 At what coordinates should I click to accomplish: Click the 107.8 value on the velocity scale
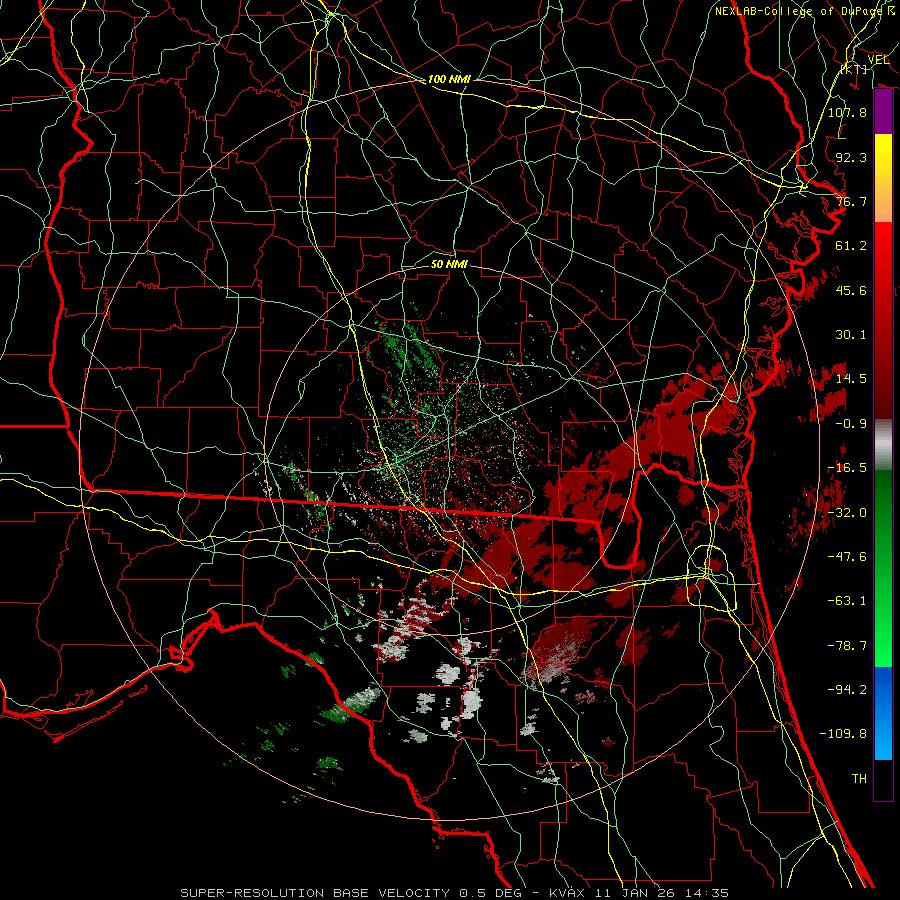click(x=847, y=112)
